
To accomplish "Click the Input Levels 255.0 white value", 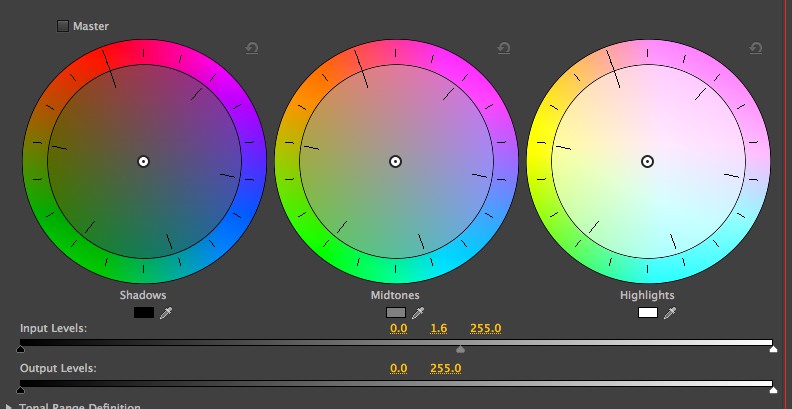I will tap(485, 329).
